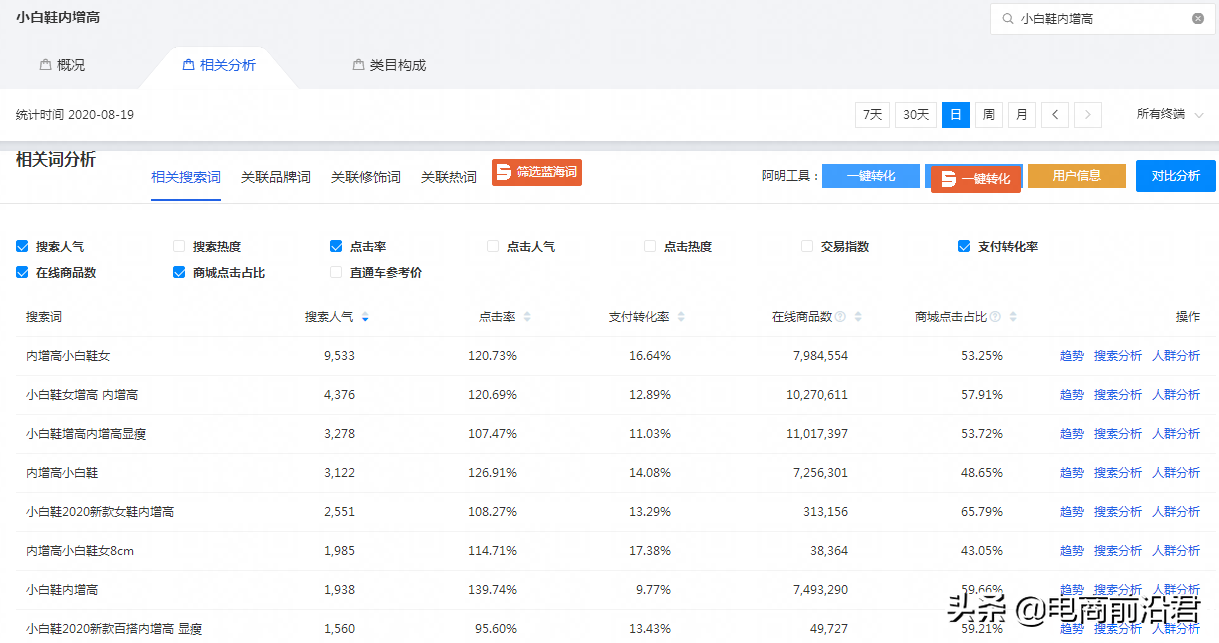The height and width of the screenshot is (643, 1219).
Task: Disable the 搜索人气 checkbox
Action: (21, 245)
